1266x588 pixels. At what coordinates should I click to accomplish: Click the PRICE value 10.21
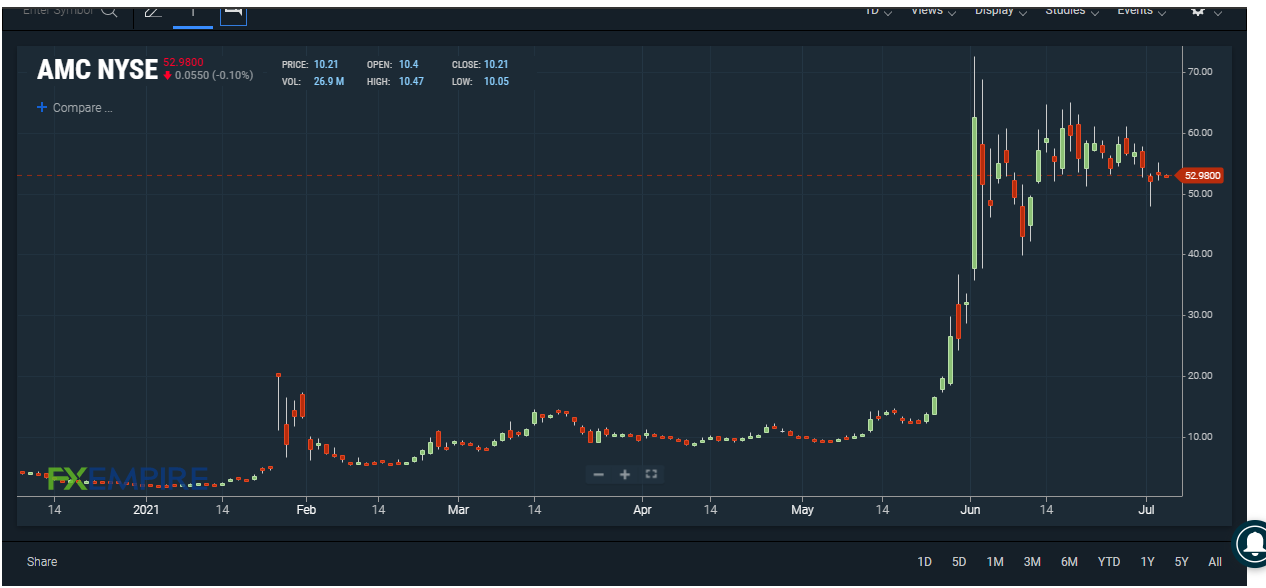326,64
